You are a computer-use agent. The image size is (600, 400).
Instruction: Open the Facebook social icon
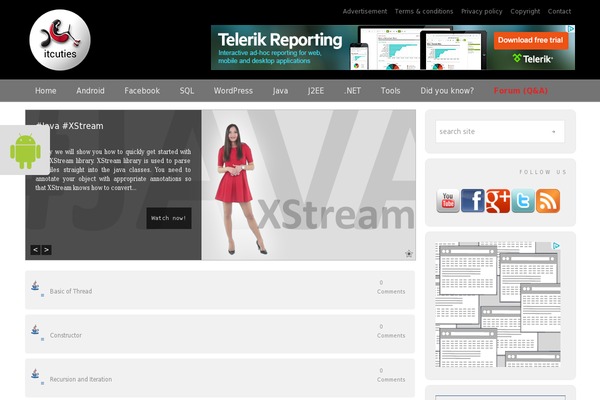pos(473,201)
